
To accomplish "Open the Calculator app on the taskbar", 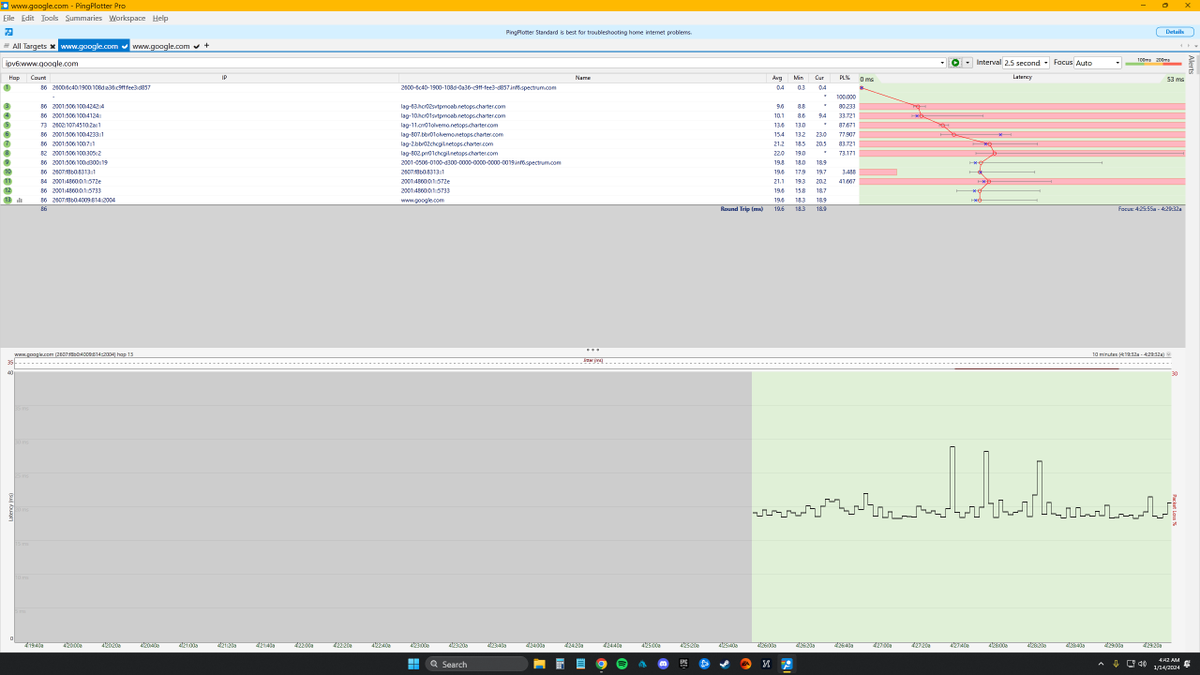I will pos(559,664).
